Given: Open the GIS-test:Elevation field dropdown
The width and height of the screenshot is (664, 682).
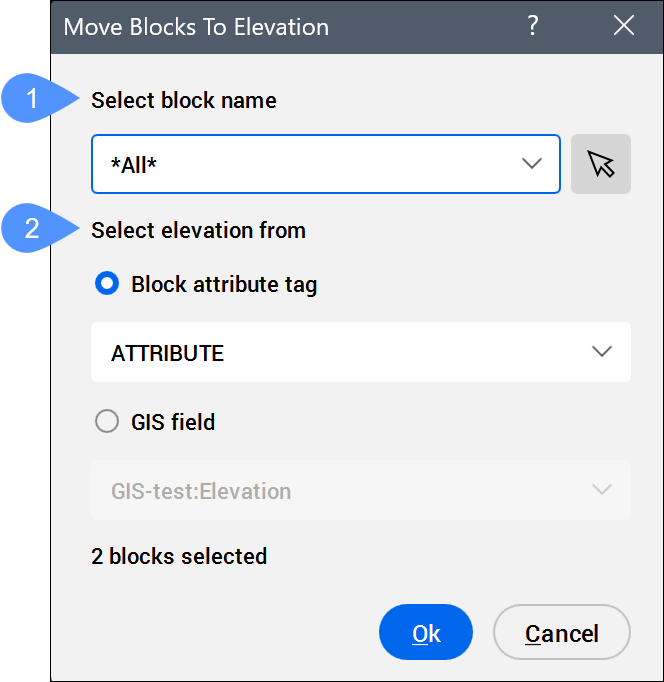Looking at the screenshot, I should [x=360, y=490].
